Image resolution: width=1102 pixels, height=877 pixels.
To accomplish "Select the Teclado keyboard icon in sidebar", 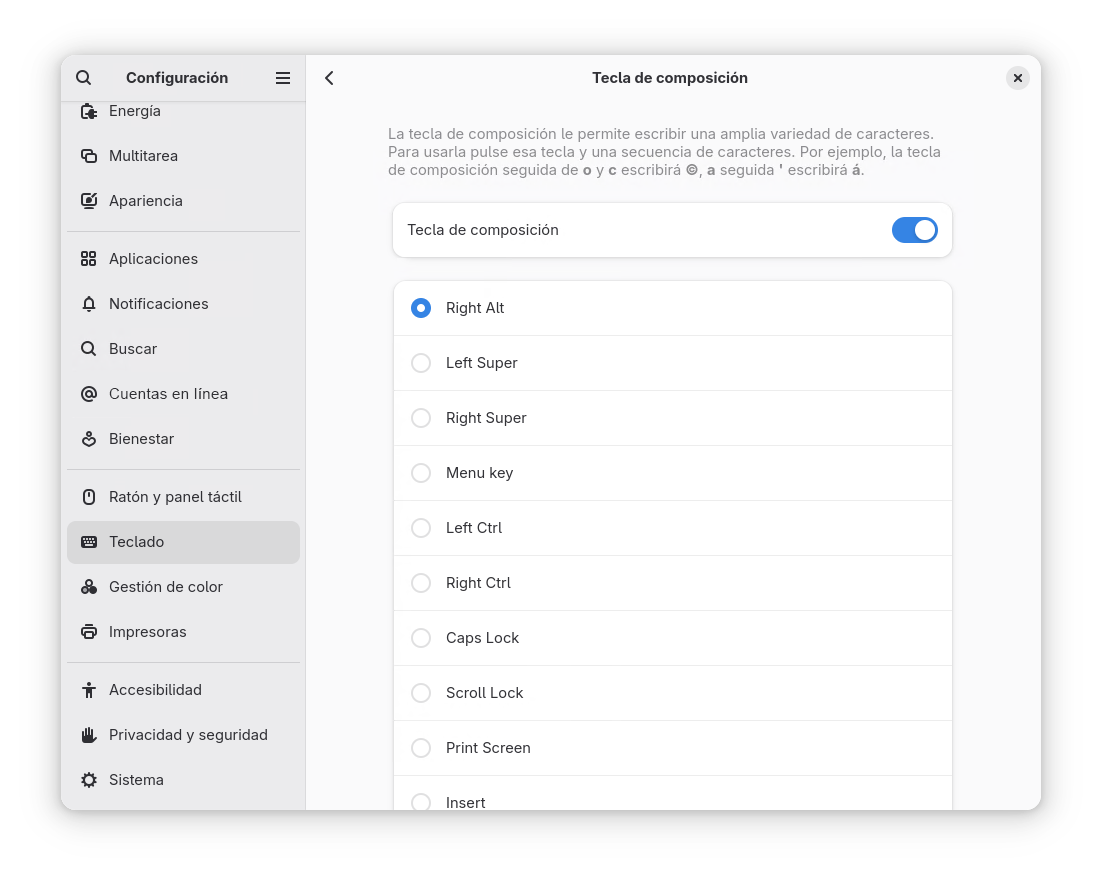I will (88, 541).
